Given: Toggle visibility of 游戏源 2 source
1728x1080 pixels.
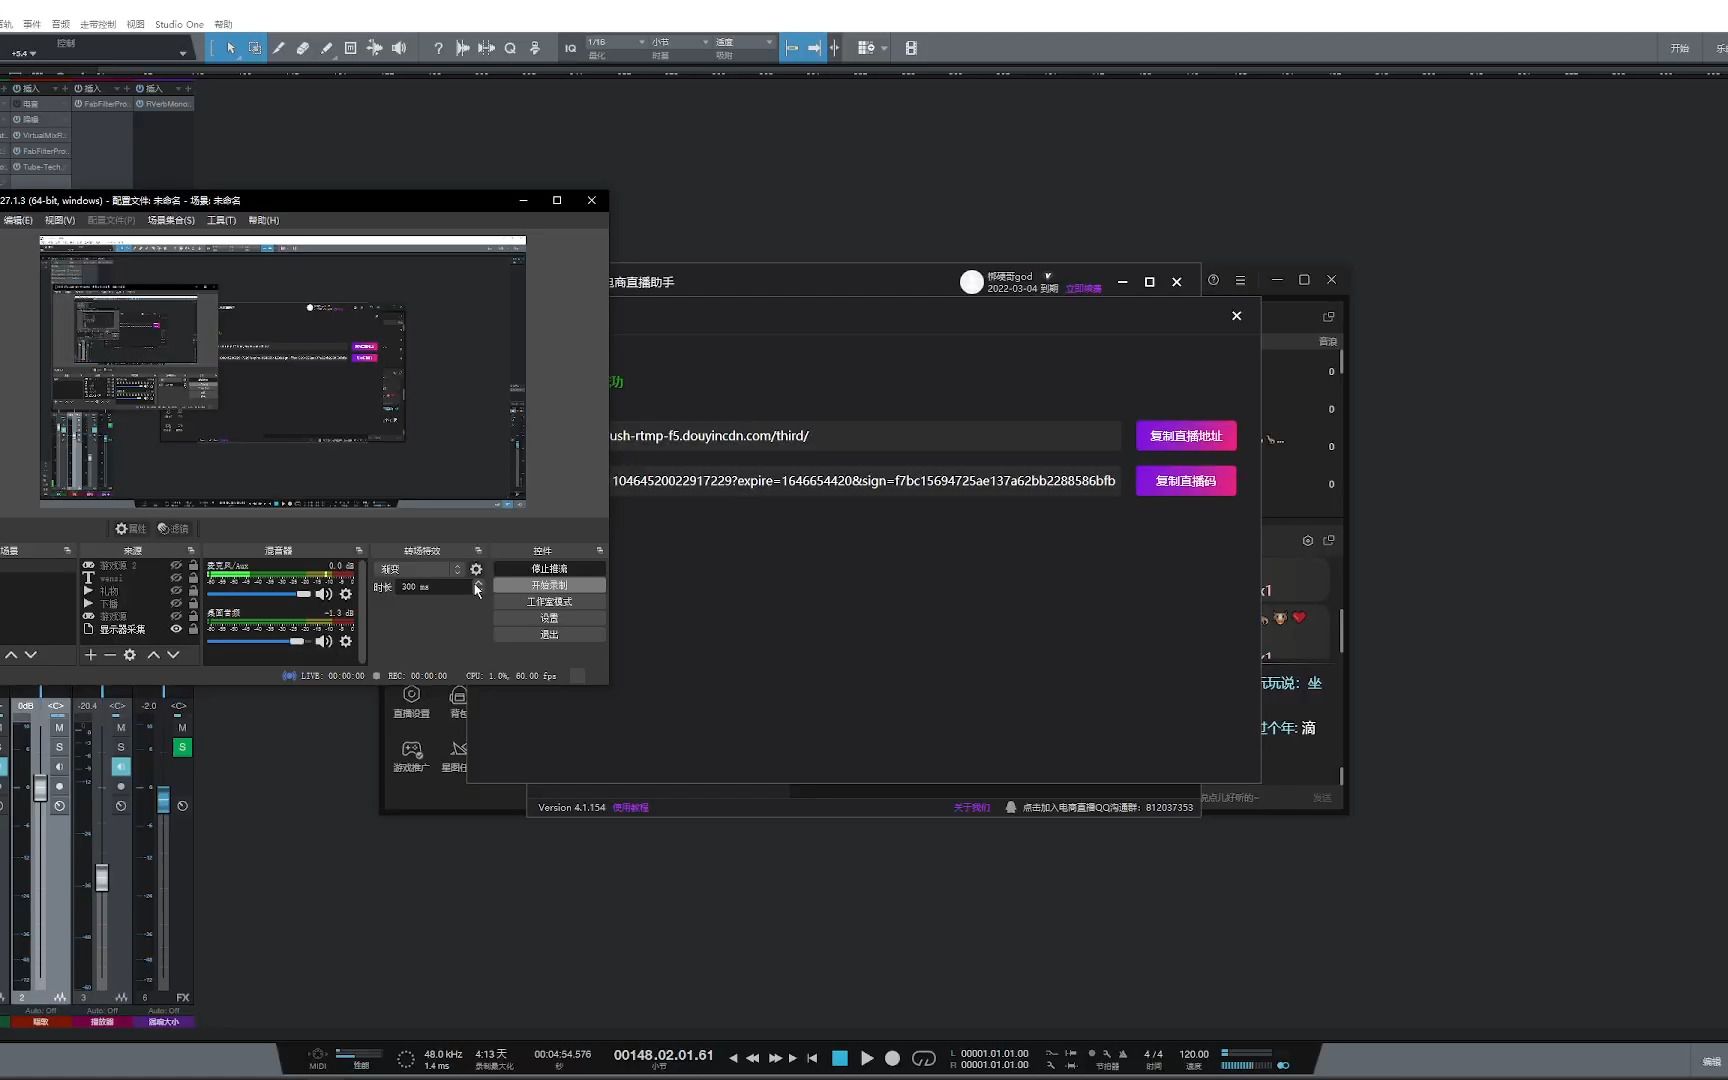Looking at the screenshot, I should pyautogui.click(x=176, y=565).
